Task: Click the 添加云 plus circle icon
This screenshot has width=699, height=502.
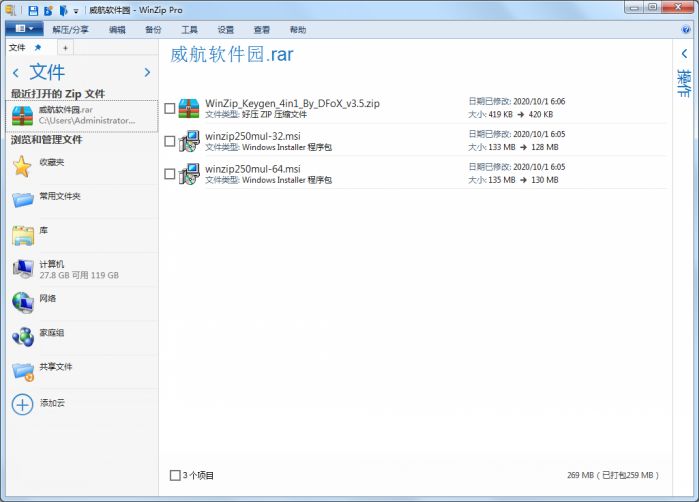Action: coord(22,405)
